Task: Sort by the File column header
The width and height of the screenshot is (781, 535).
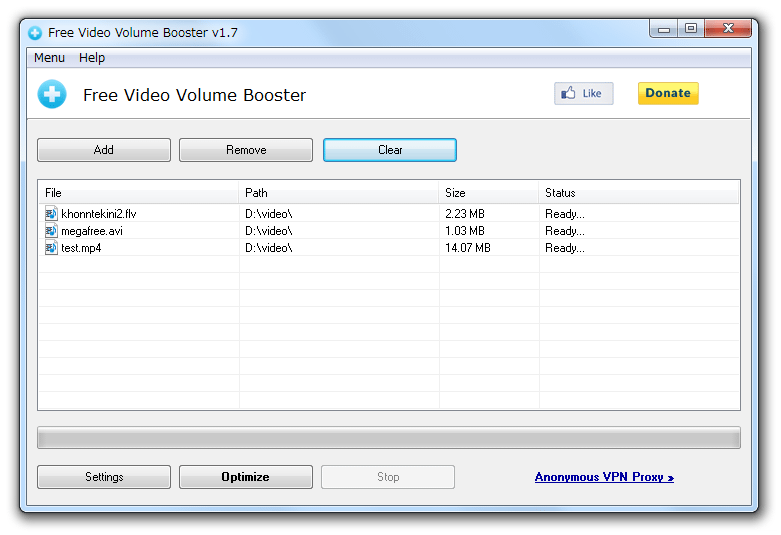Action: click(x=138, y=193)
